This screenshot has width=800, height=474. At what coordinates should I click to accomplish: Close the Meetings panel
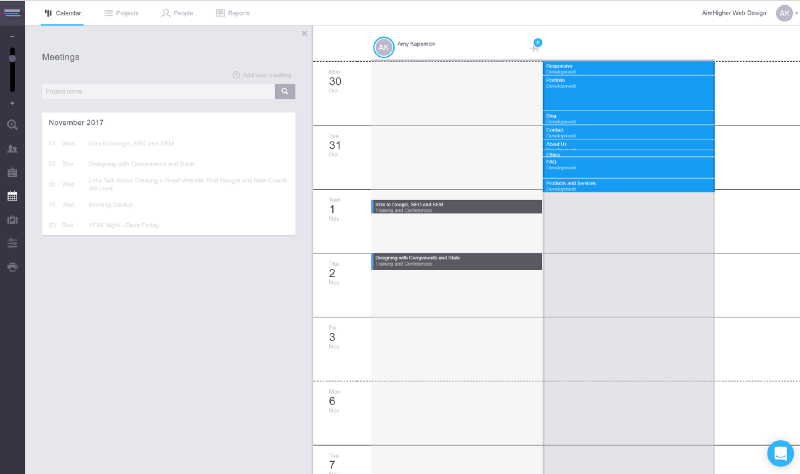pyautogui.click(x=304, y=33)
